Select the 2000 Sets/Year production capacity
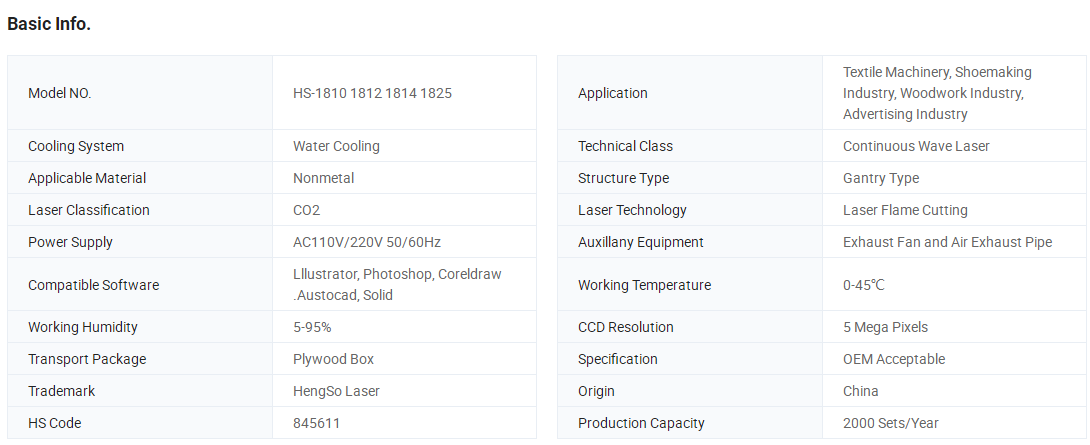1090x445 pixels. (890, 423)
